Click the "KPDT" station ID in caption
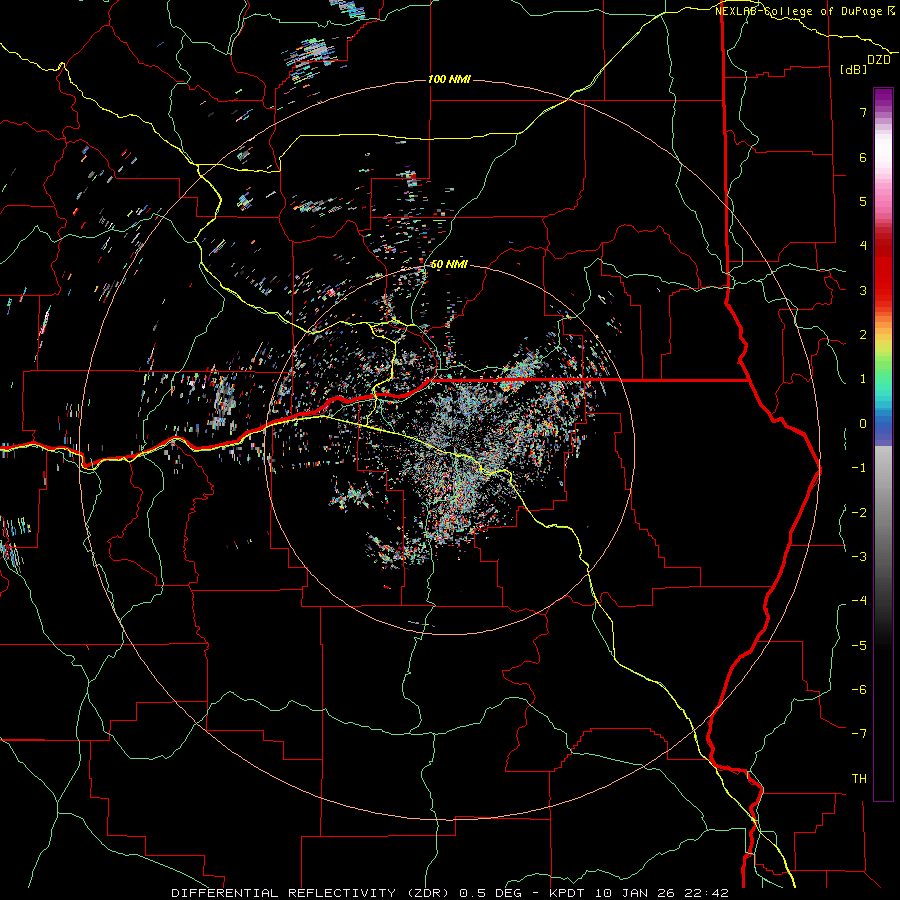This screenshot has width=900, height=900. [567, 893]
